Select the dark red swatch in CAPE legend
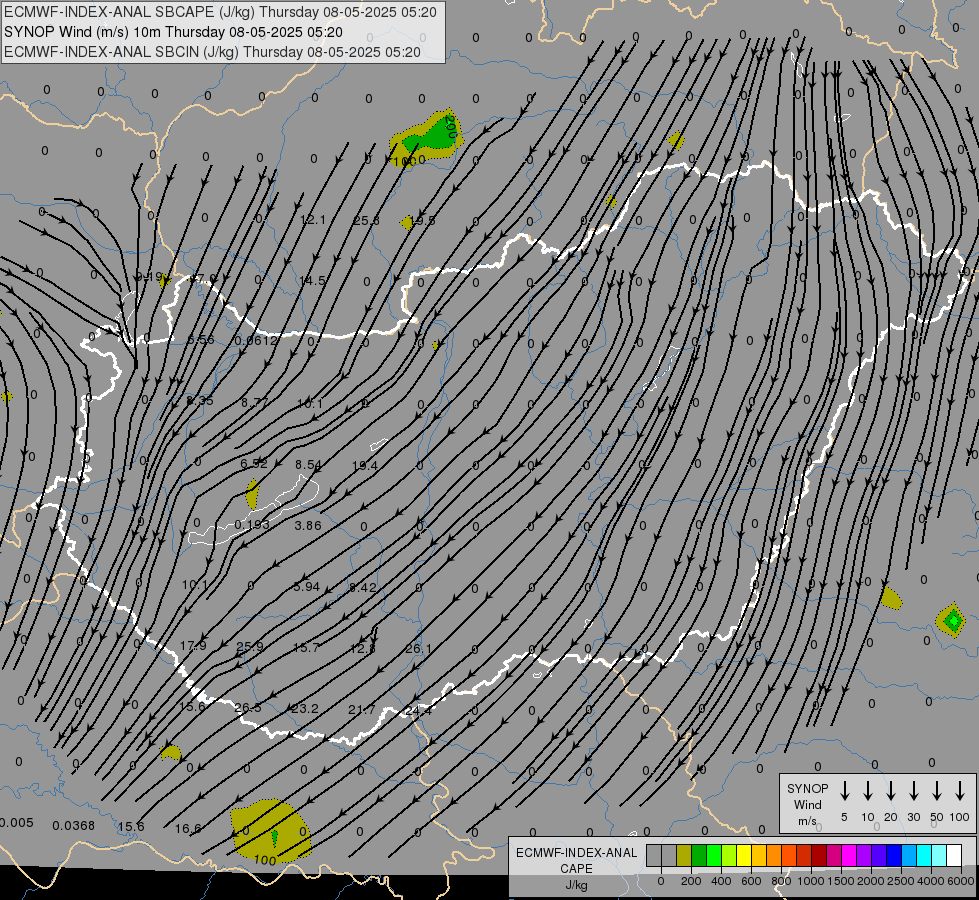979x900 pixels. pyautogui.click(x=819, y=855)
